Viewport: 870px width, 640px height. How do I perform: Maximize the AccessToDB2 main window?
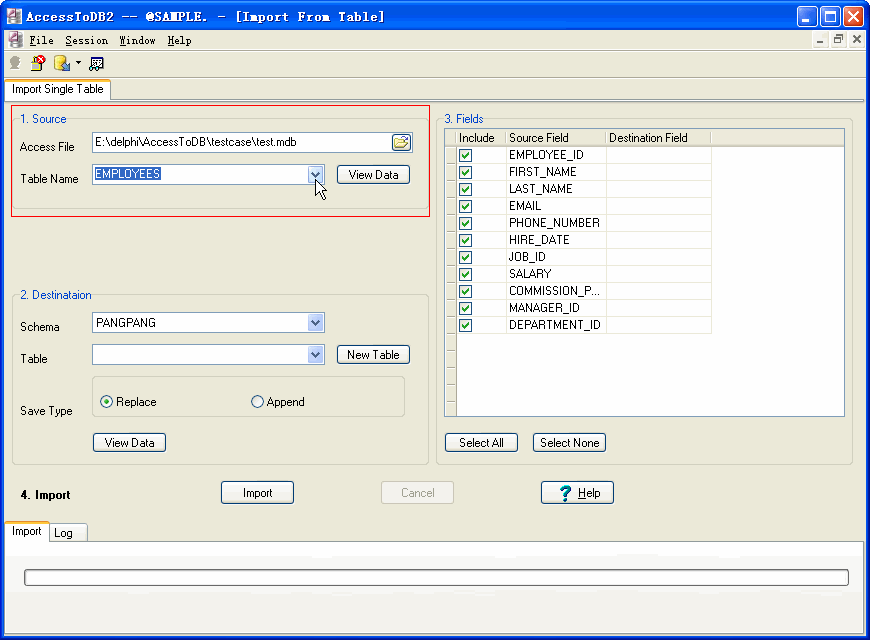[831, 16]
